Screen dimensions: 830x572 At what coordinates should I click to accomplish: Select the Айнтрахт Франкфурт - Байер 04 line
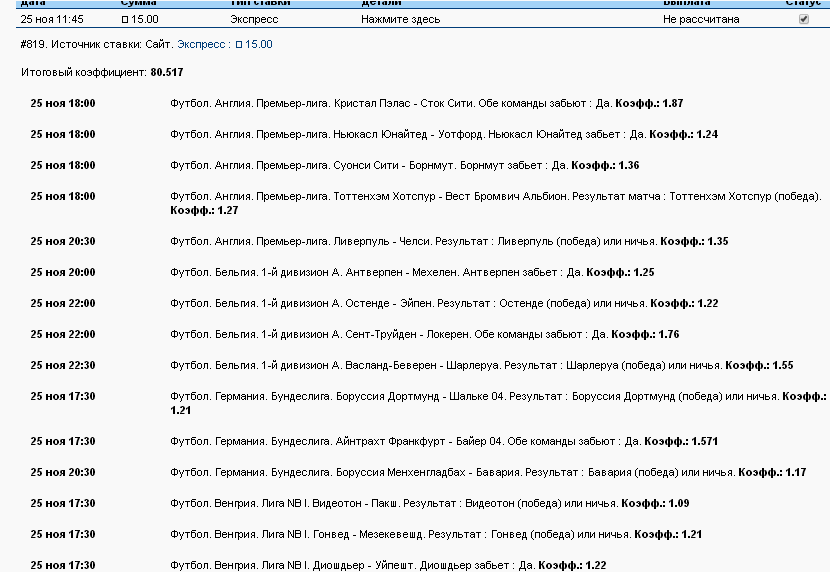click(444, 441)
